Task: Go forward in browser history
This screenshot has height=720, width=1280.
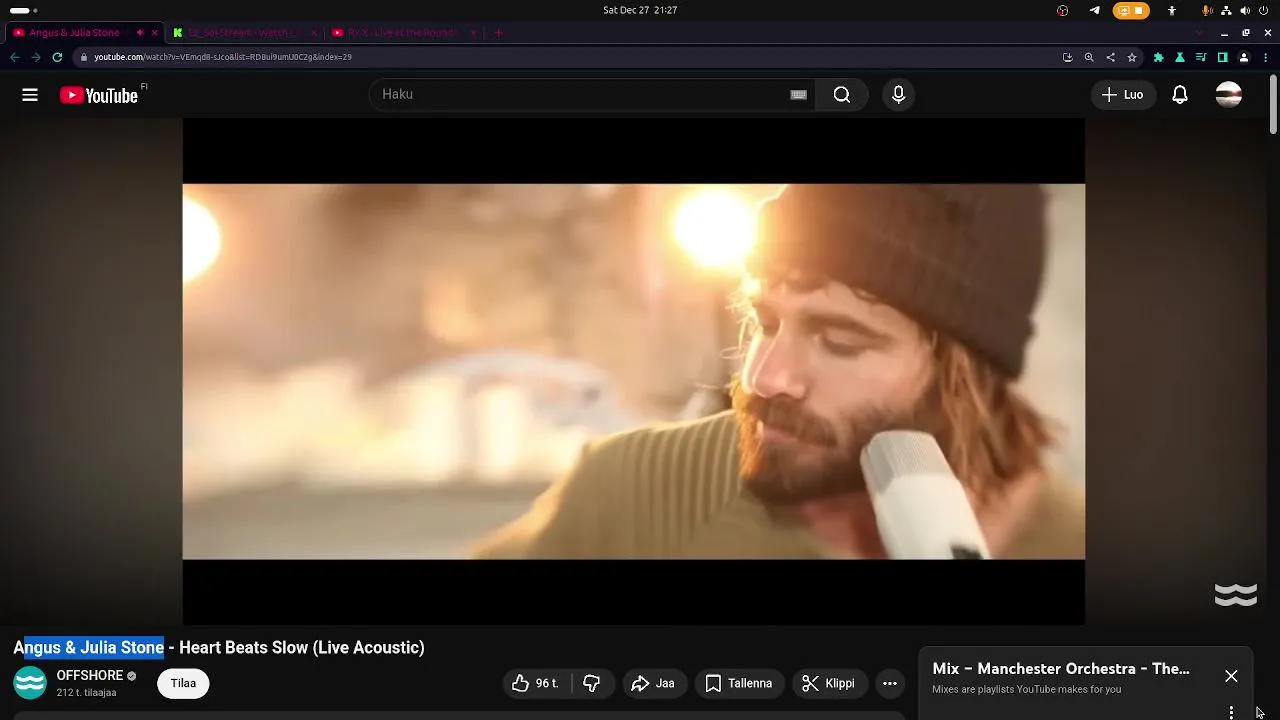Action: coord(36,57)
